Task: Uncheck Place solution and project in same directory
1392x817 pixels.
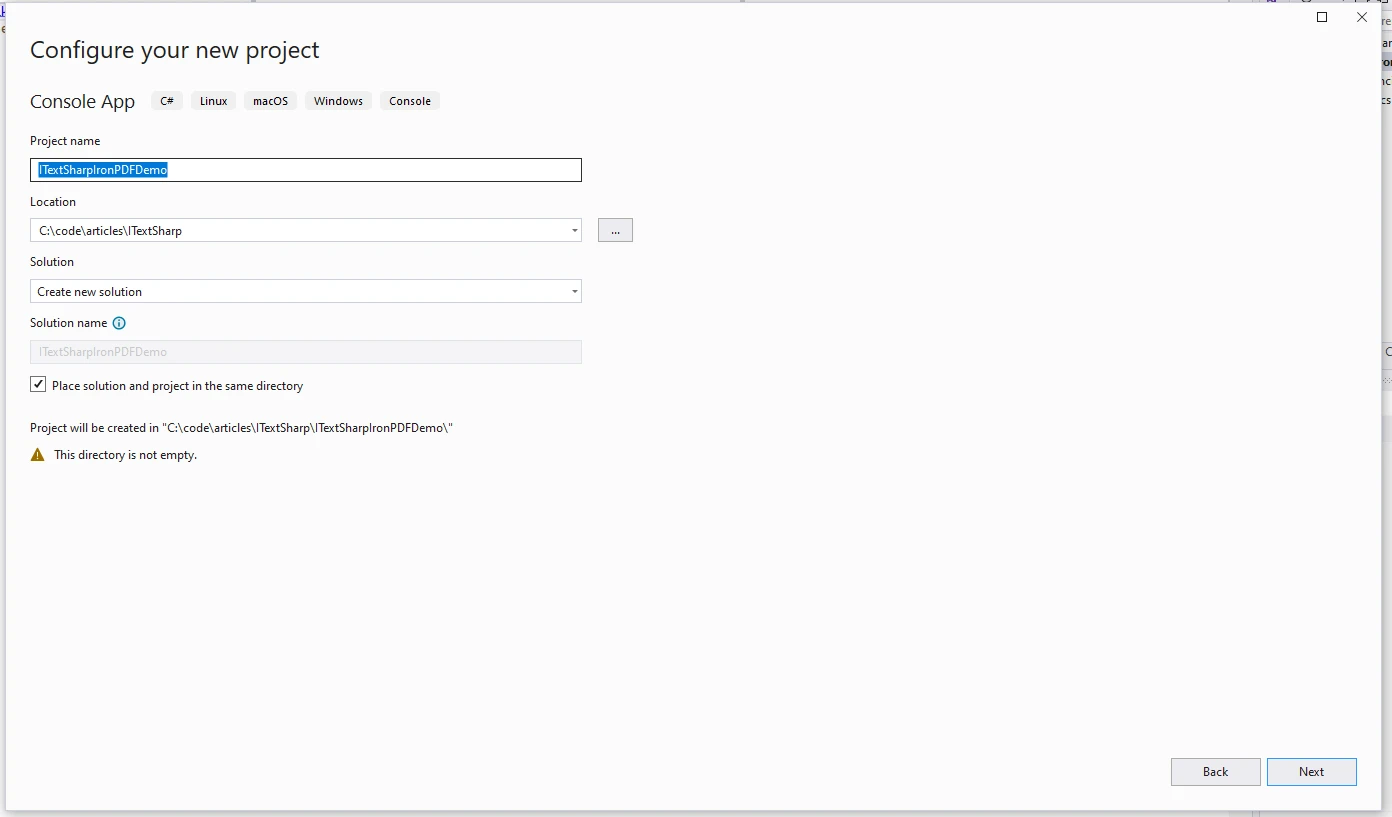Action: coord(38,385)
